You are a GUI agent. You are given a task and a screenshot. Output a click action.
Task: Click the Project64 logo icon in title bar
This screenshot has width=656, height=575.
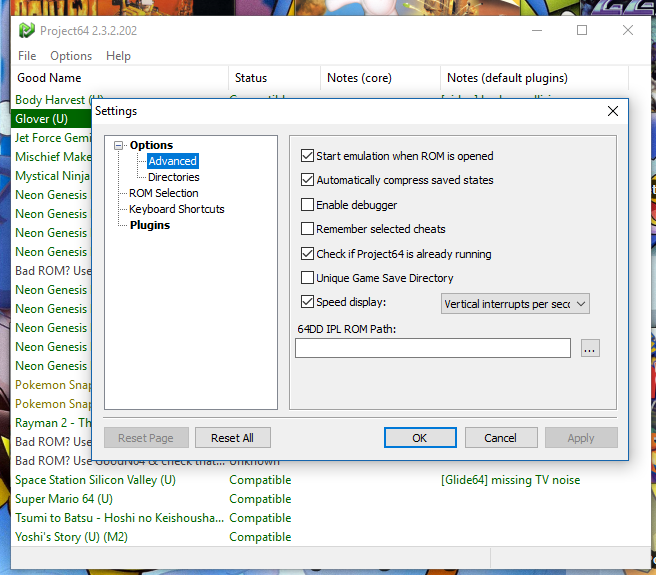tap(26, 31)
